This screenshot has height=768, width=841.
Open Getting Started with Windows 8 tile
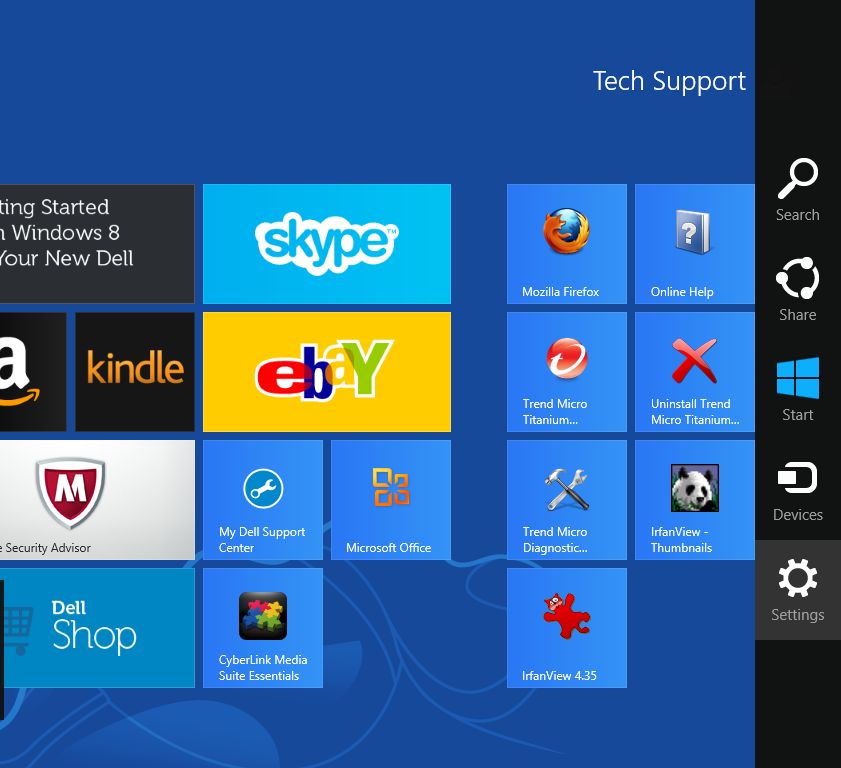(x=97, y=244)
